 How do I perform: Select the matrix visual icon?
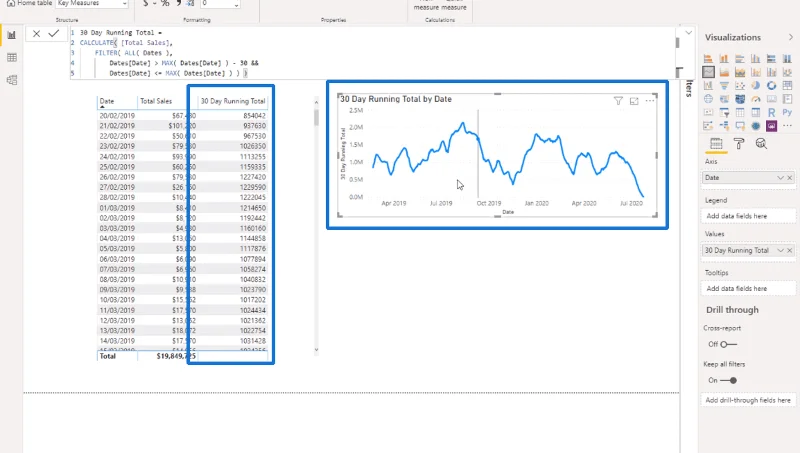pyautogui.click(x=756, y=112)
